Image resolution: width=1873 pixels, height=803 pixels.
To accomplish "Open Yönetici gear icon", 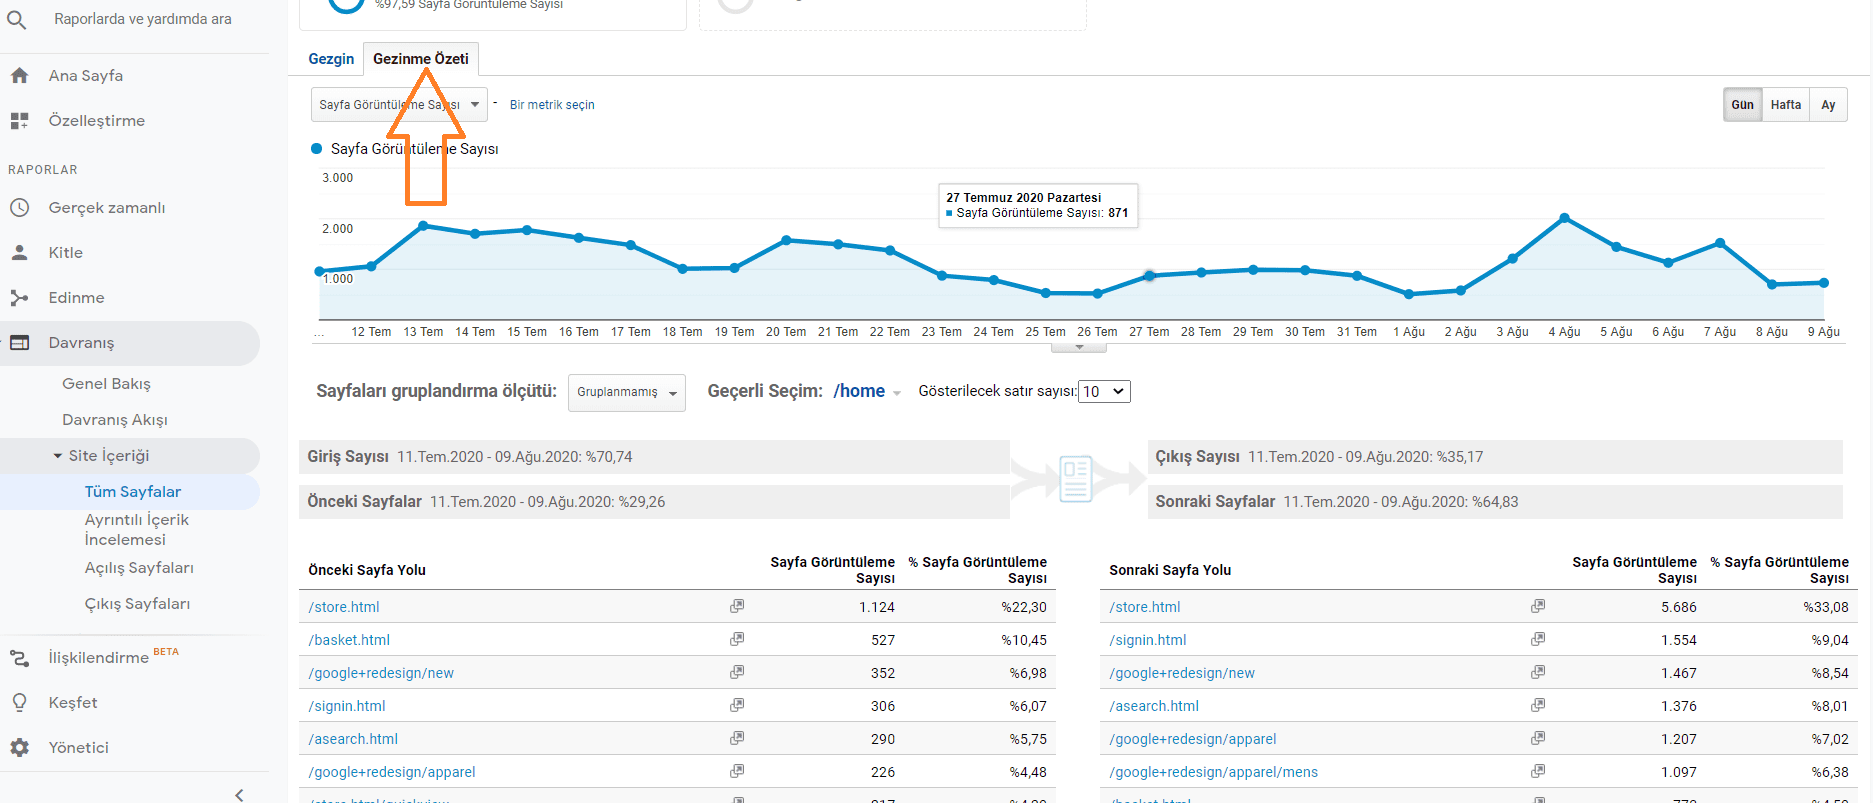I will (x=19, y=748).
